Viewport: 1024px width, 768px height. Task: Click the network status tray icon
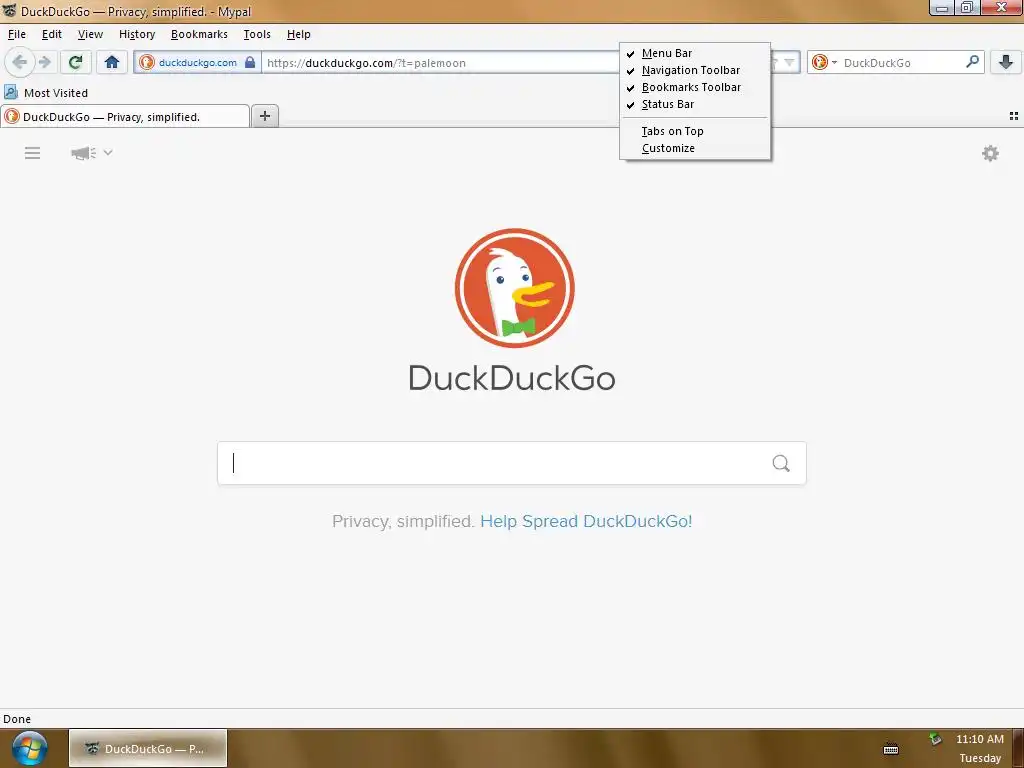click(935, 739)
